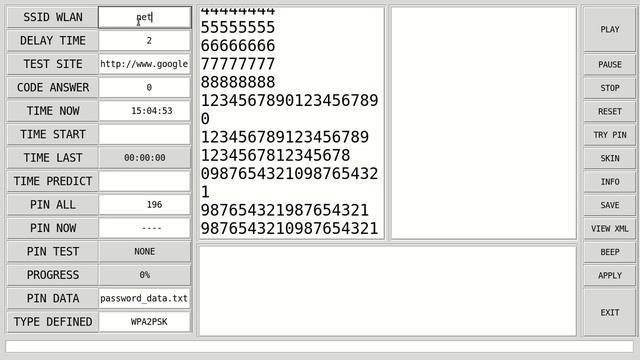Select PIN line 1234567812345678

[x=276, y=156]
